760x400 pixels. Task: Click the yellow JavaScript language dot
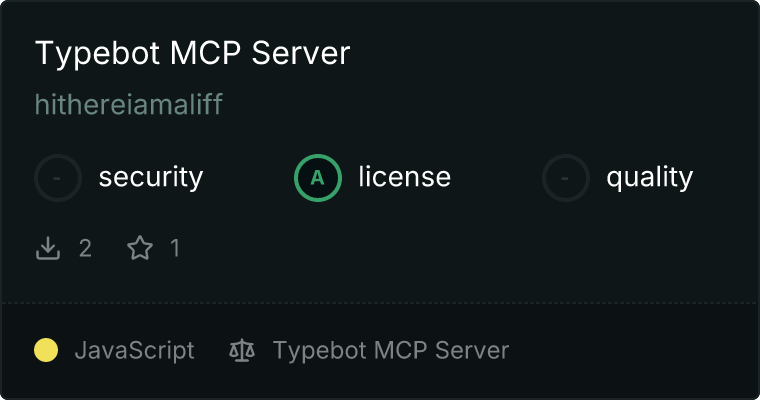point(46,350)
